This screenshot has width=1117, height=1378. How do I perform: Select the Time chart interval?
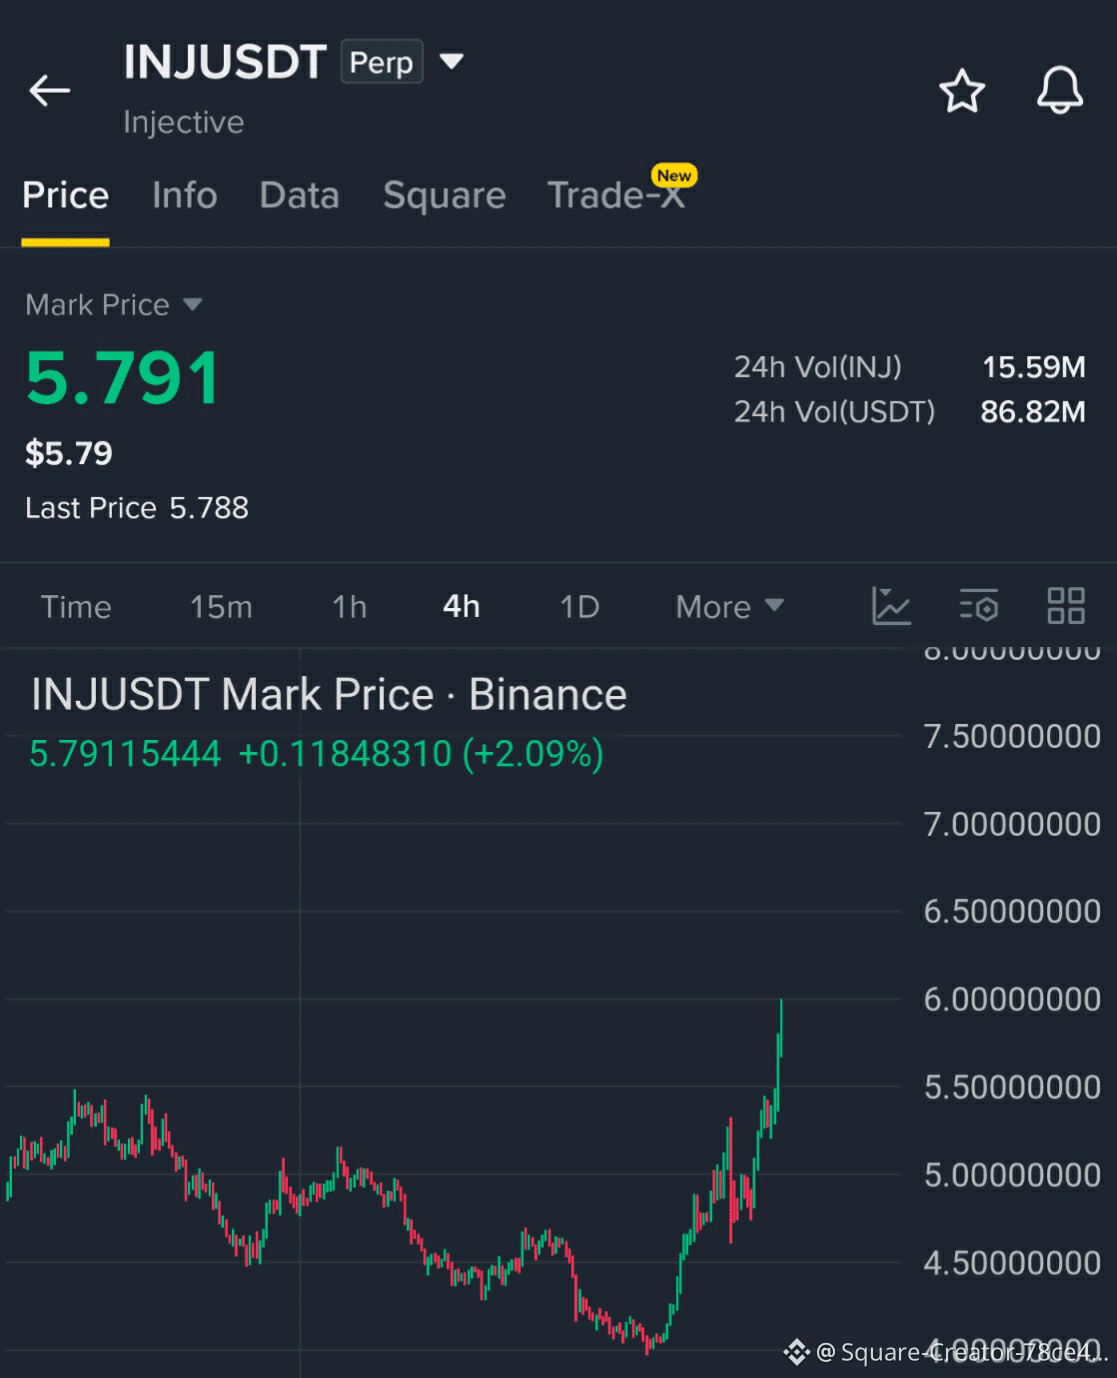pos(76,606)
